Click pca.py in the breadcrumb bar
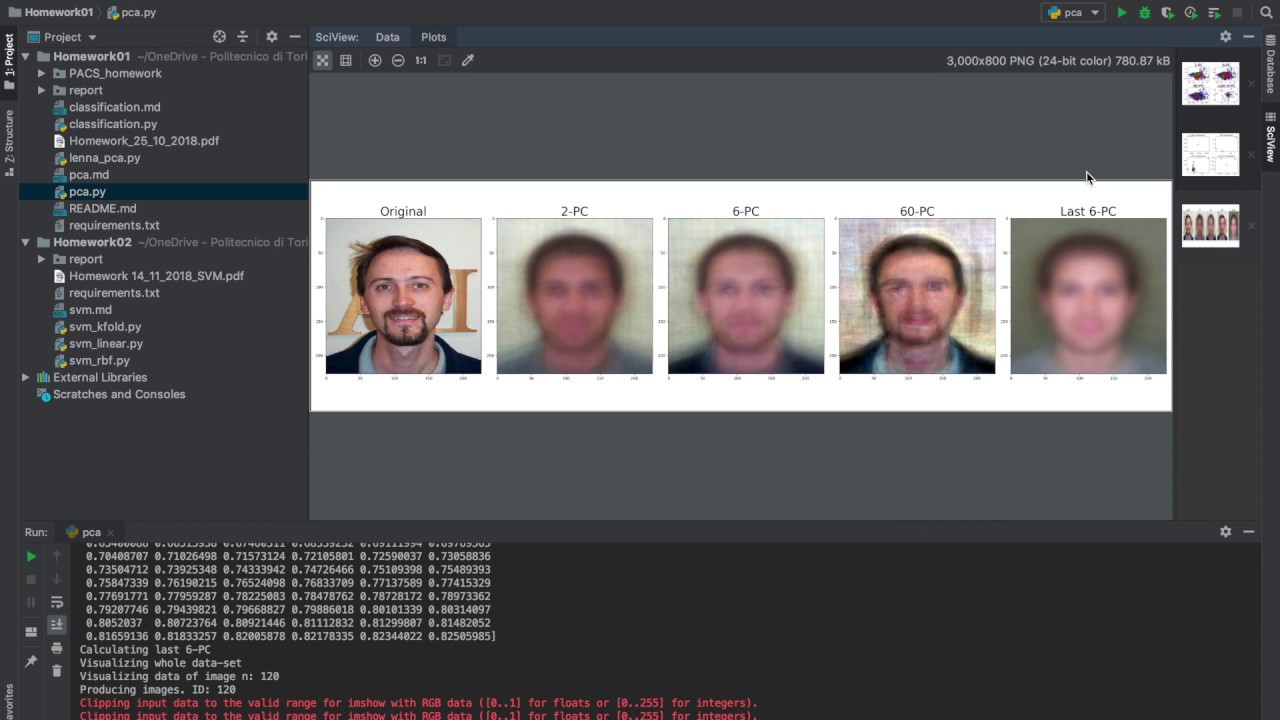 (131, 13)
